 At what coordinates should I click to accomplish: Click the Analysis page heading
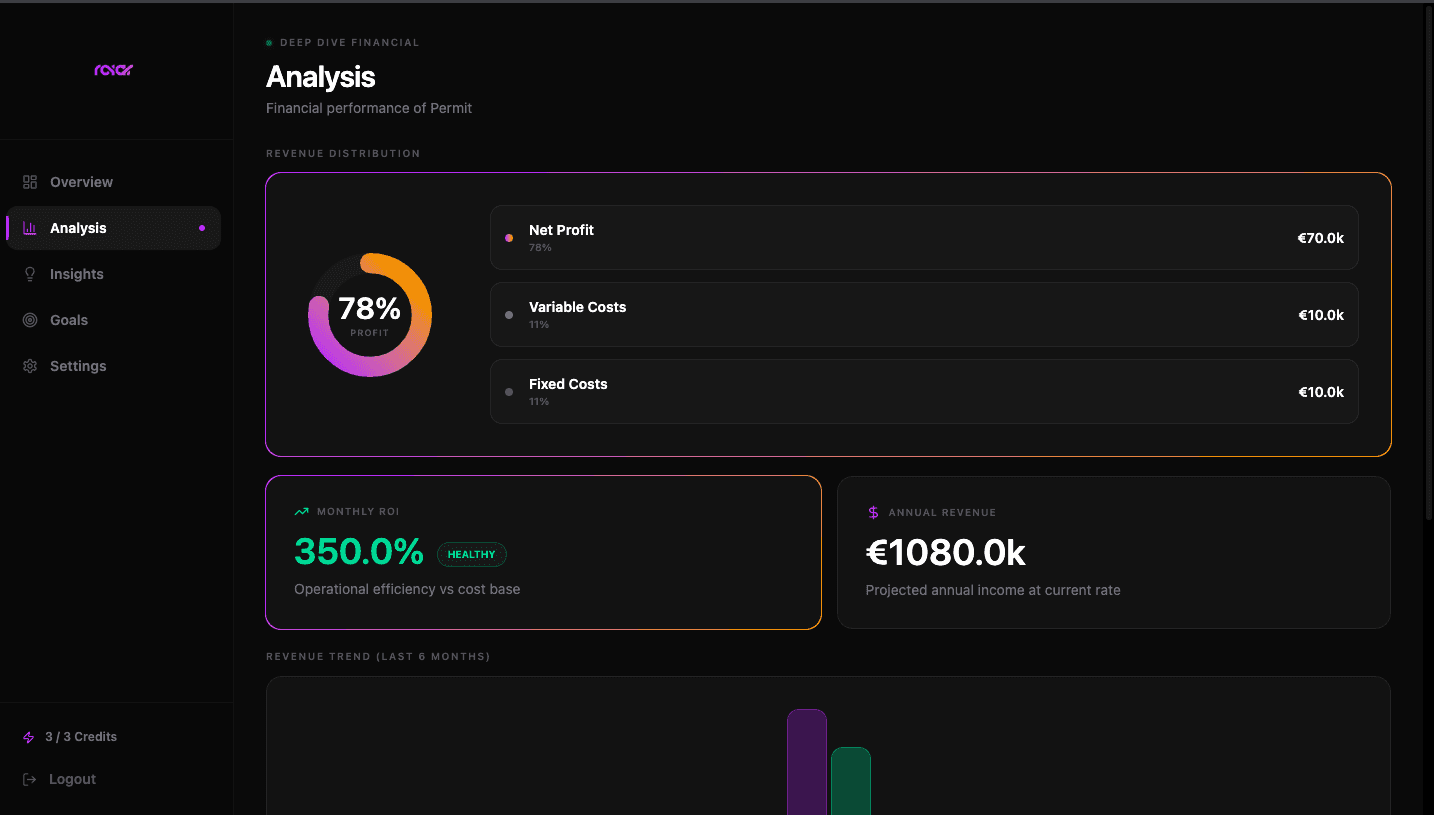(321, 77)
